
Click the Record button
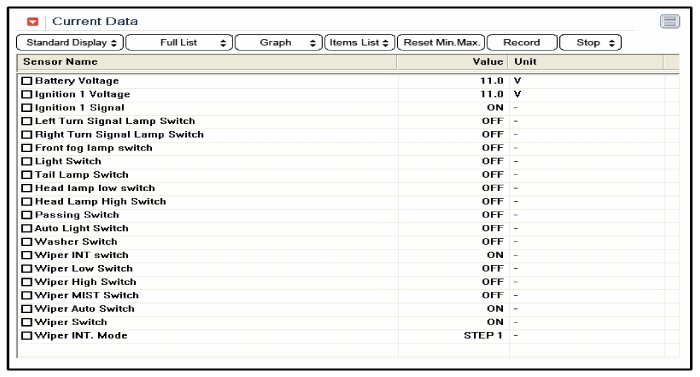click(x=522, y=43)
